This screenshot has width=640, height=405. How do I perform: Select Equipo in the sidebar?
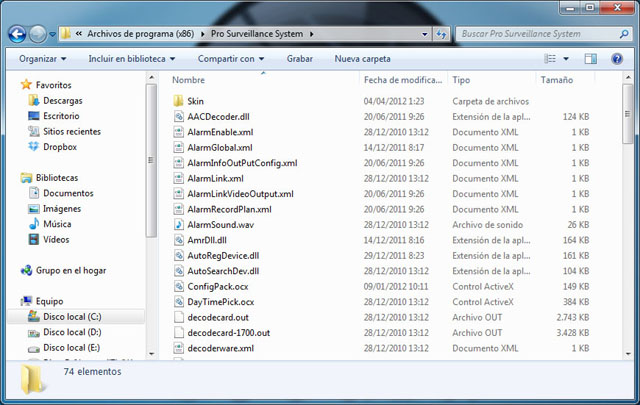click(49, 301)
